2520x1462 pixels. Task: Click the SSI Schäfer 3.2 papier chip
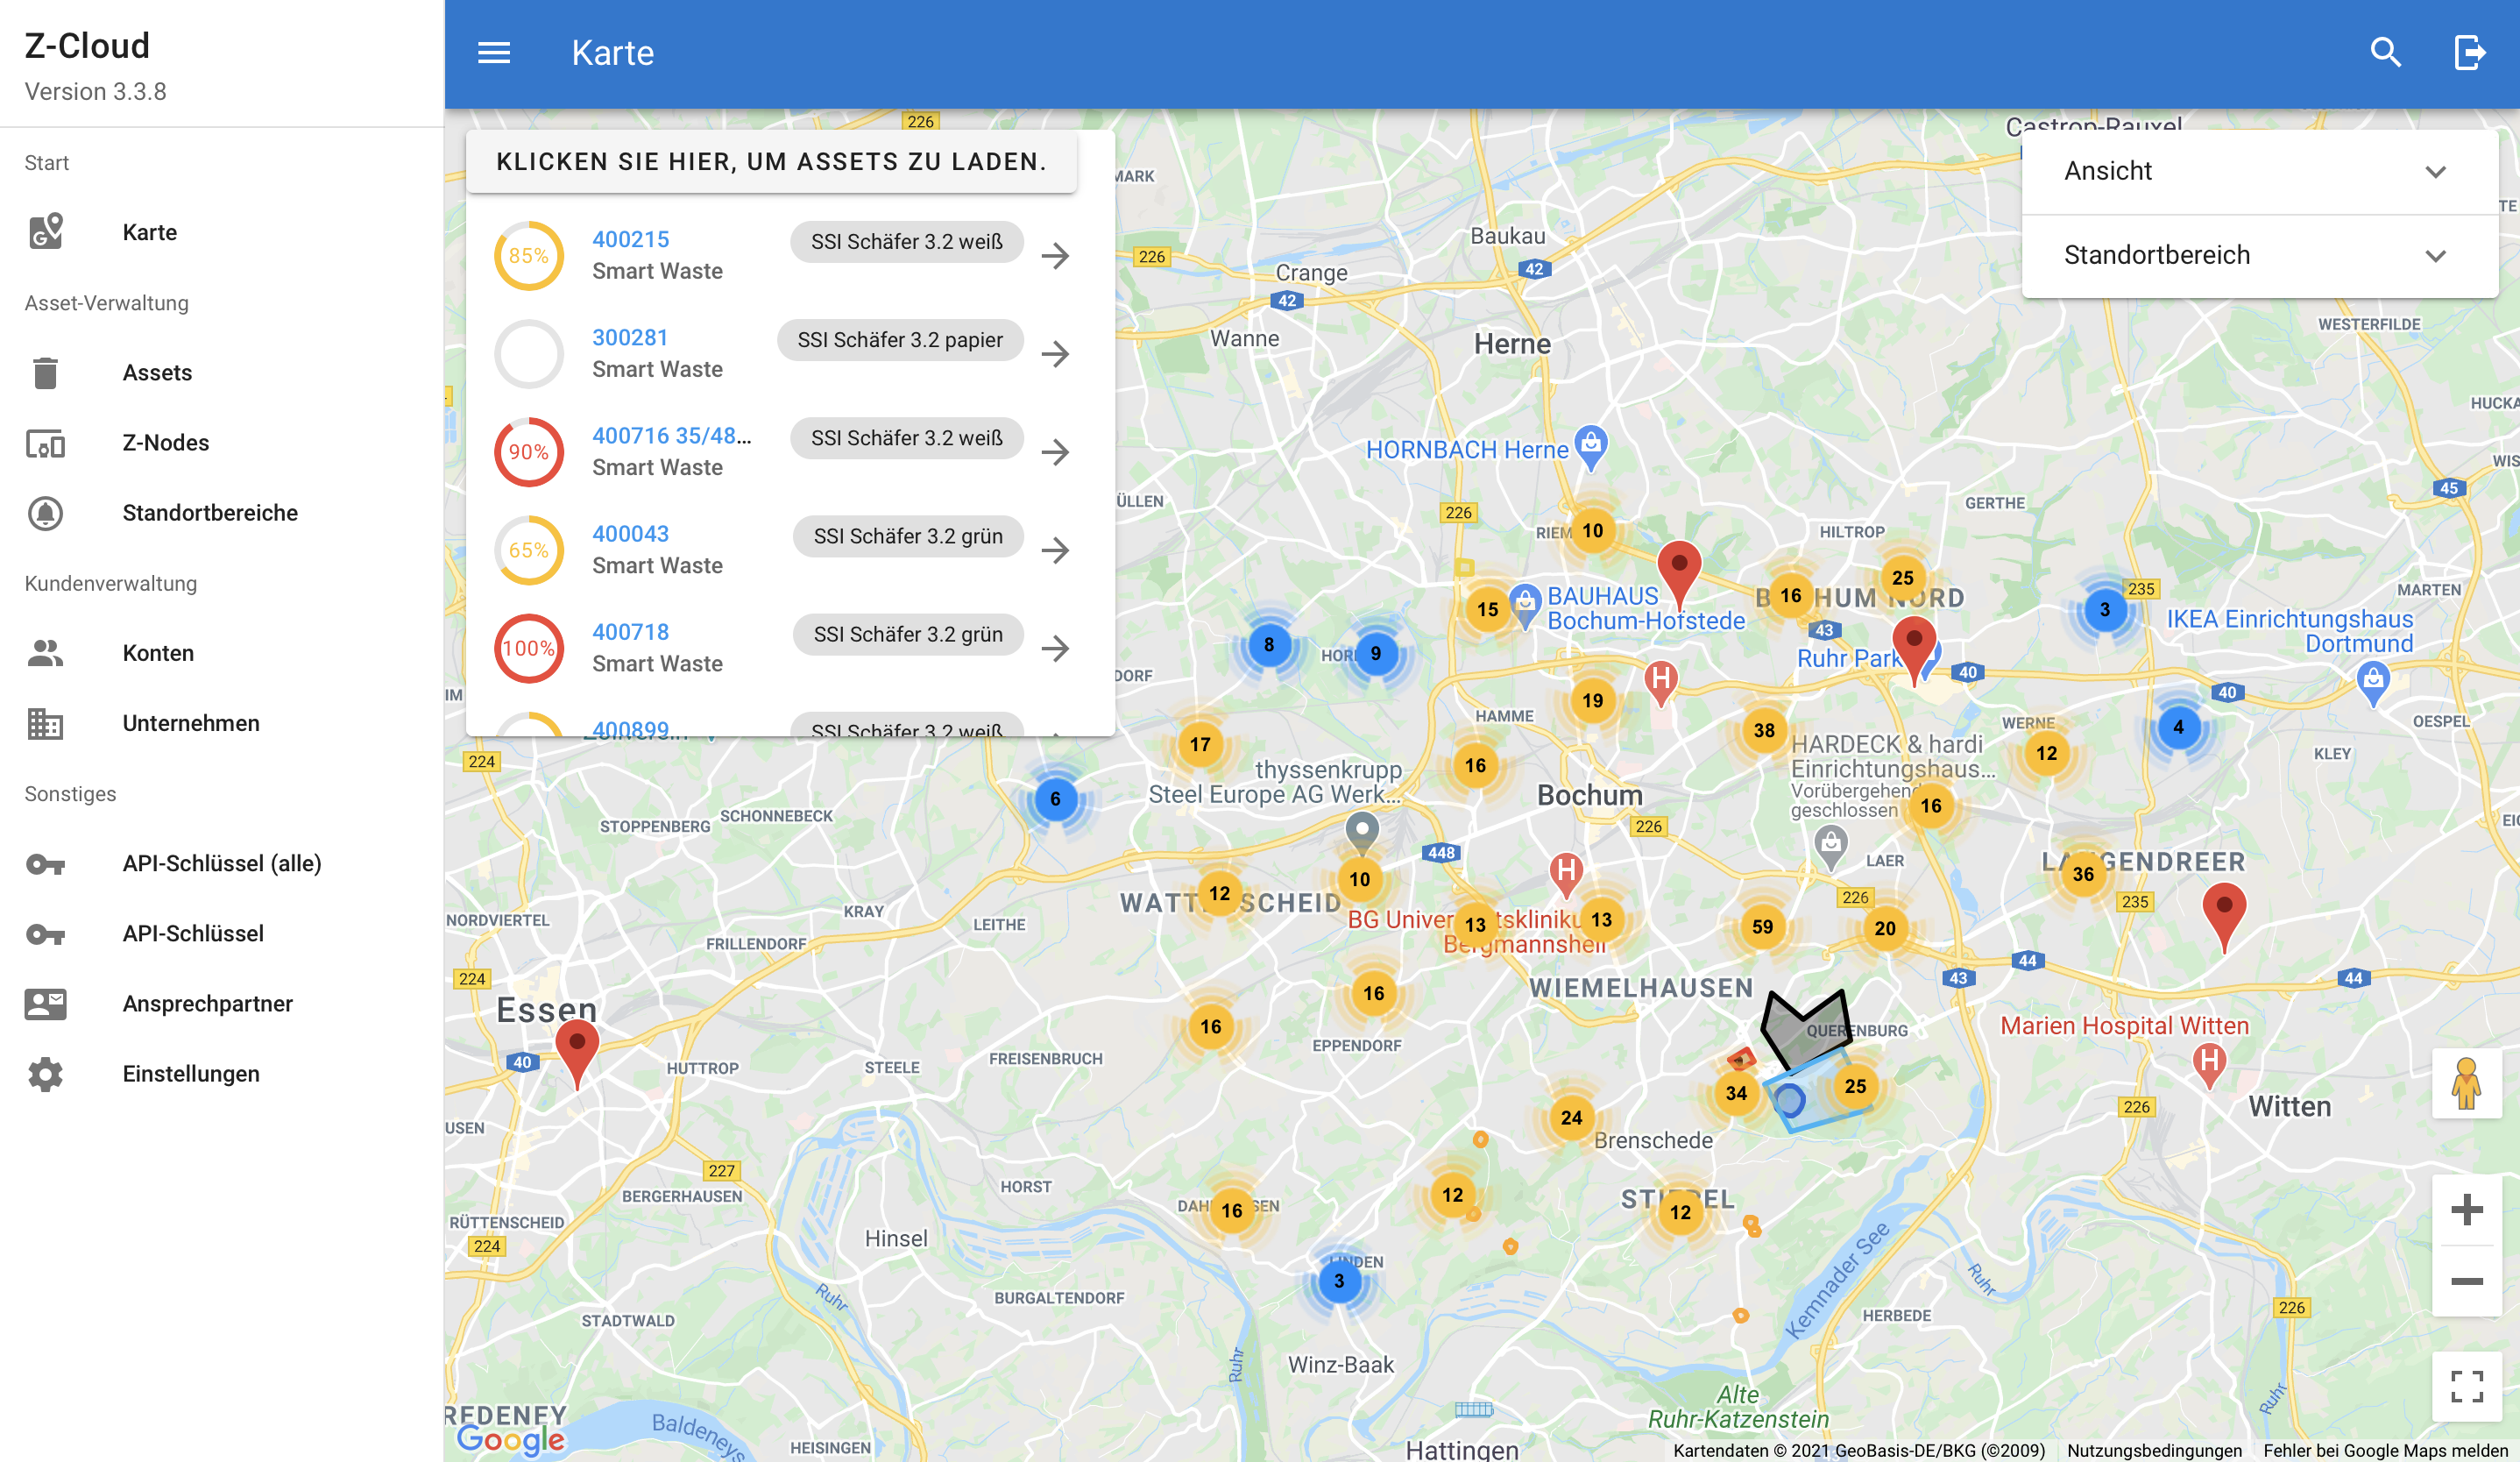(899, 340)
